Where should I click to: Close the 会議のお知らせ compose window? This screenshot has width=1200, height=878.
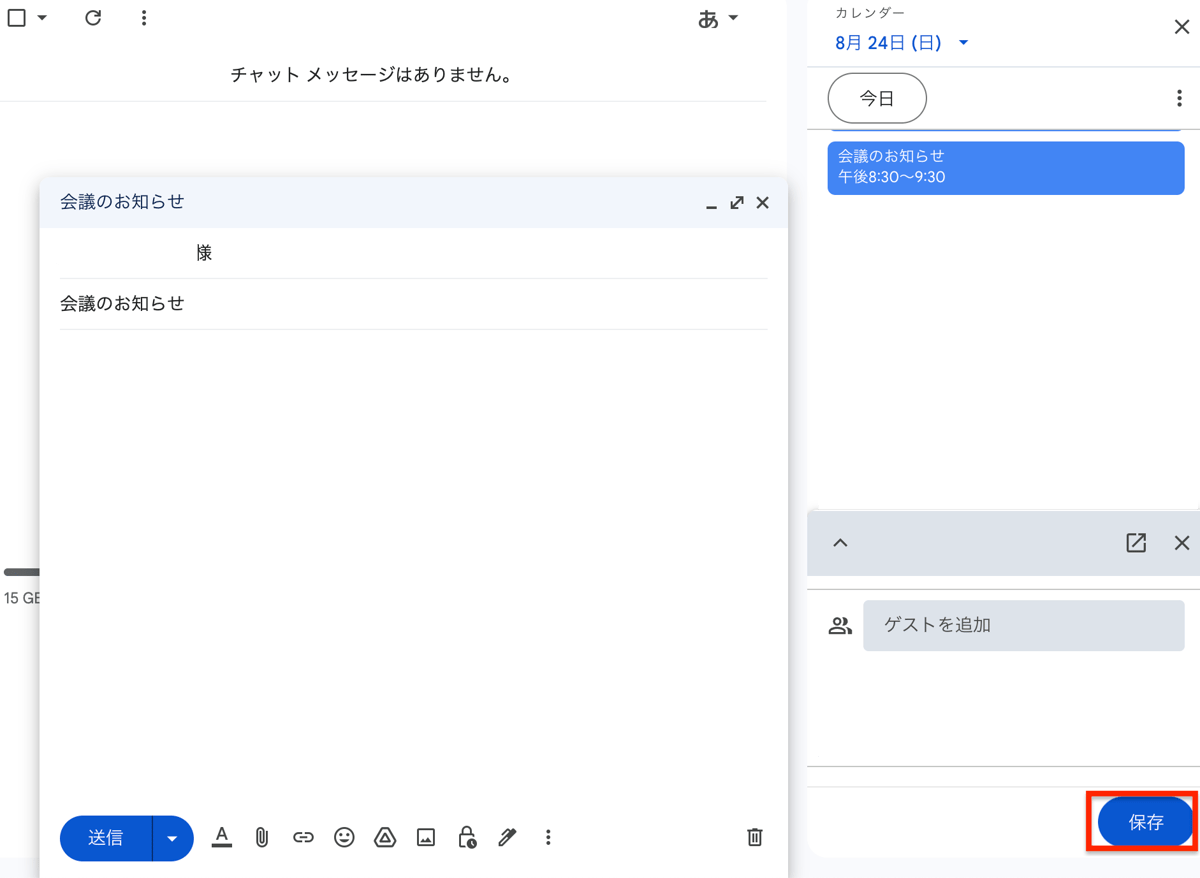763,202
